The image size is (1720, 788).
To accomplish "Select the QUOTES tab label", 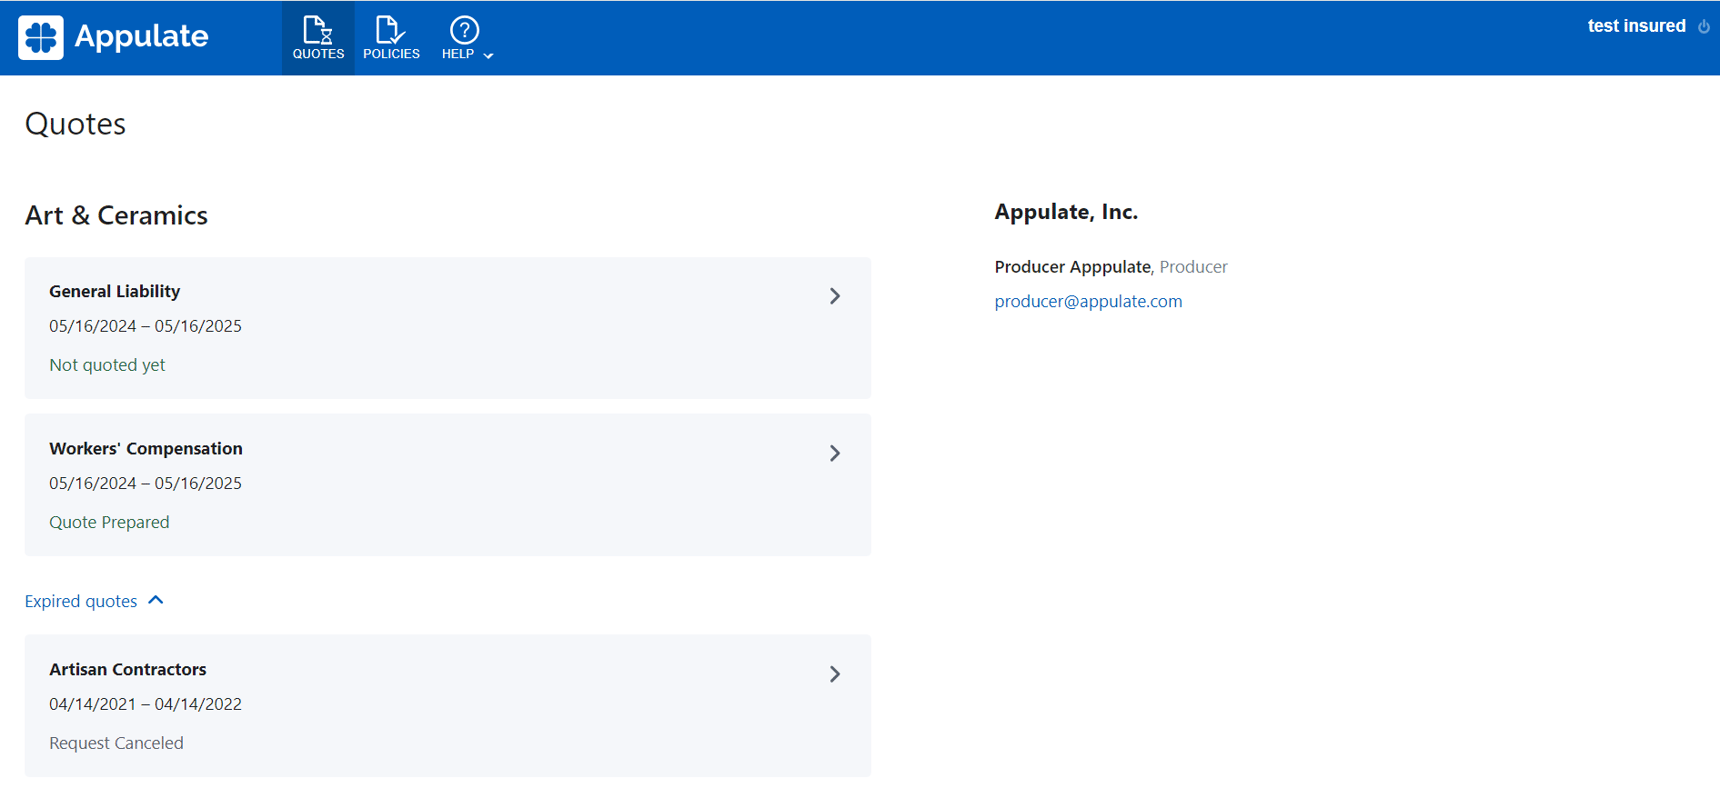I will click(x=318, y=54).
